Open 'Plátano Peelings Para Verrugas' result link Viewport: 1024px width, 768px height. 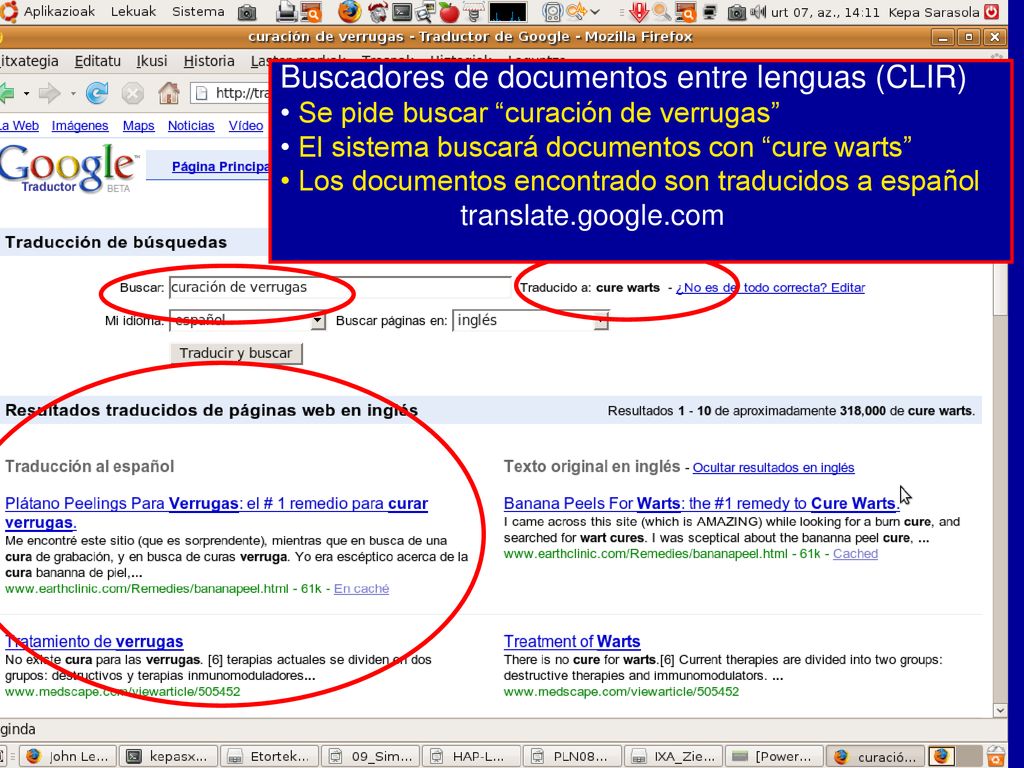point(216,513)
